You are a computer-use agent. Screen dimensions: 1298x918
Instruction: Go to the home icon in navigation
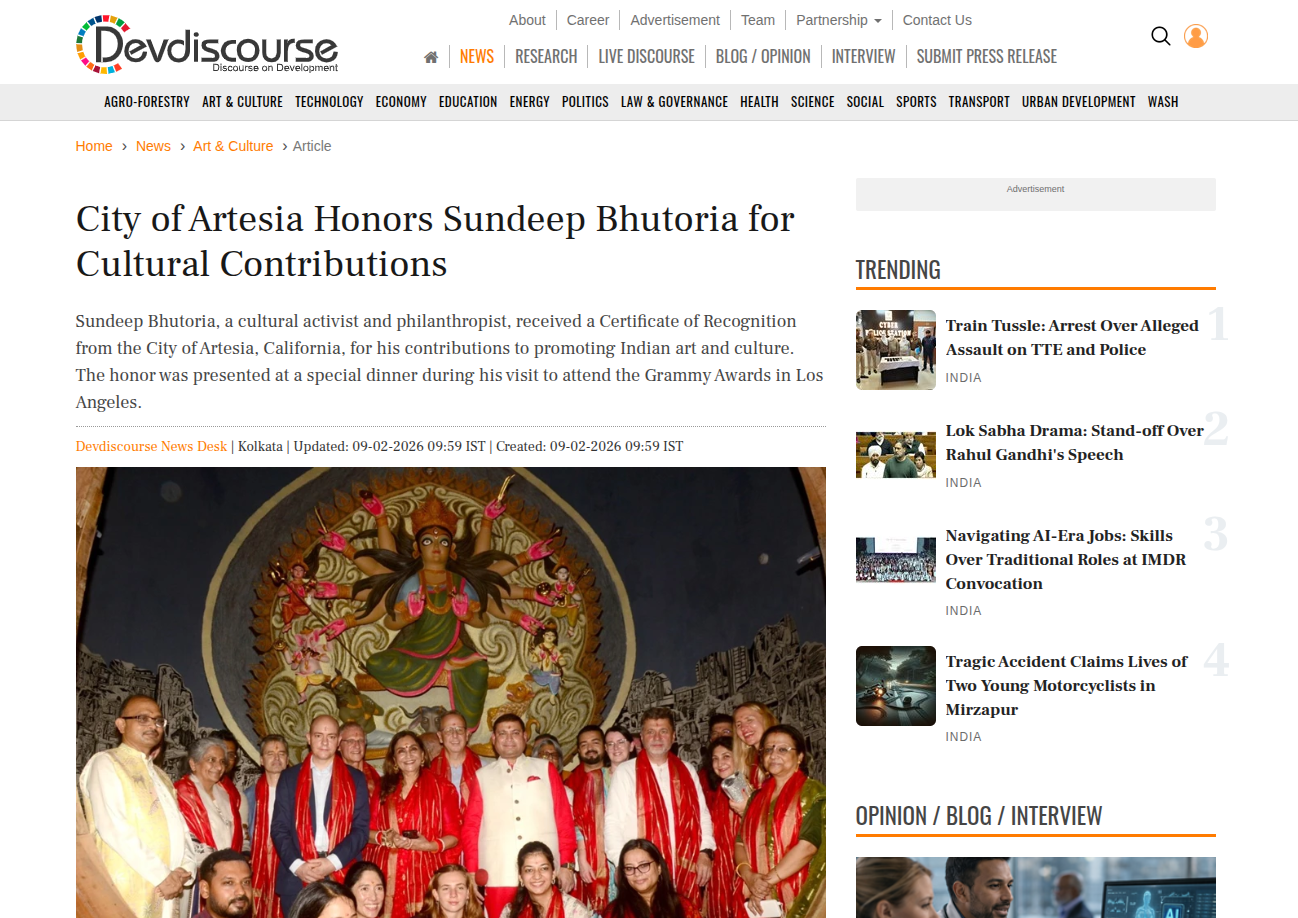click(x=431, y=57)
